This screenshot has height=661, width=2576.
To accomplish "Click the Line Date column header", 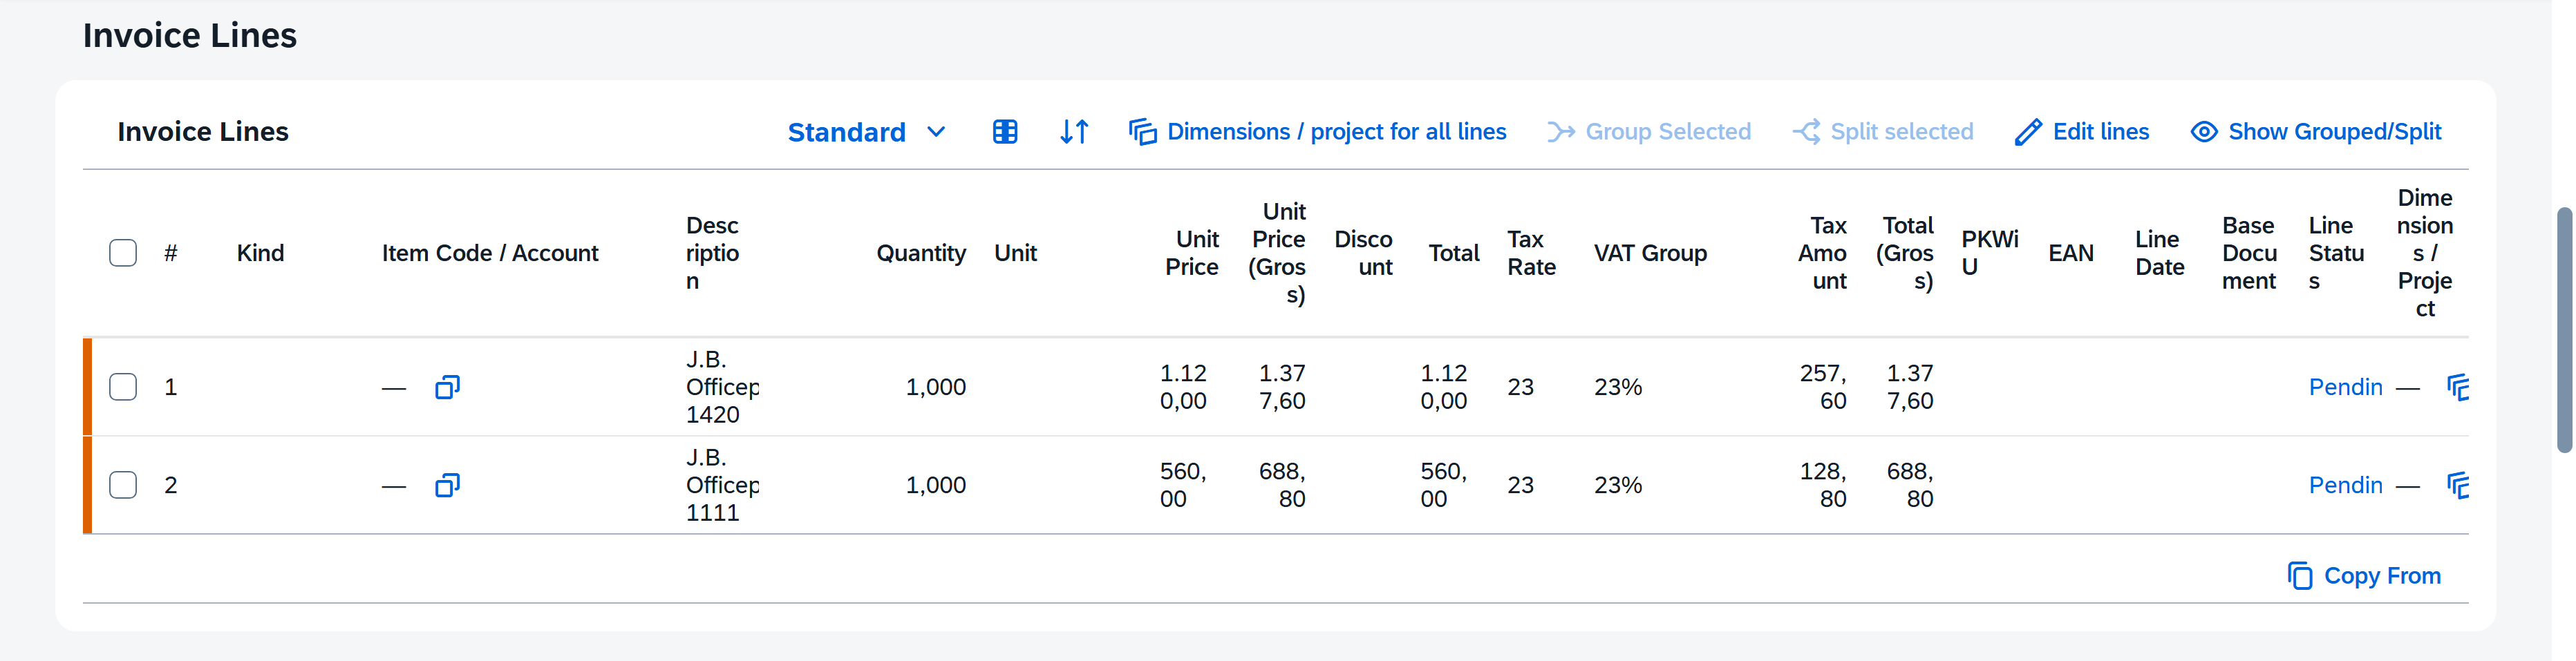I will (x=2160, y=253).
